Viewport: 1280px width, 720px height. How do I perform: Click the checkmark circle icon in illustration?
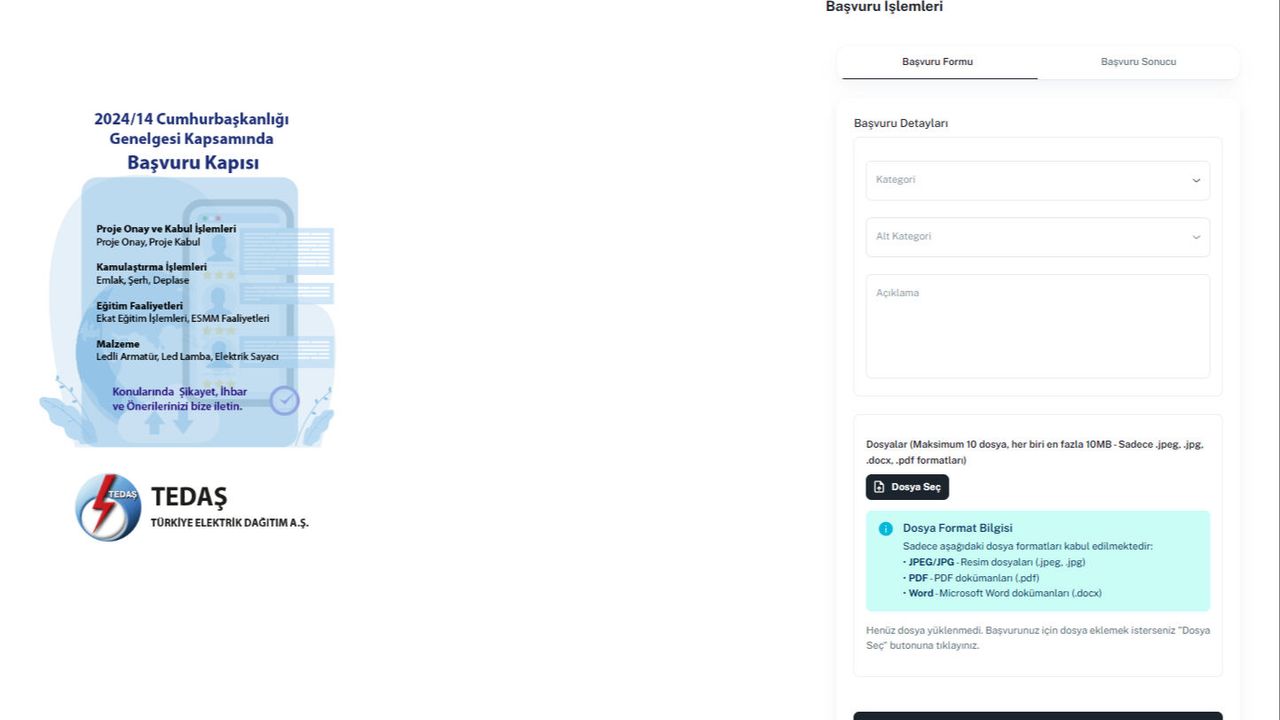click(285, 401)
